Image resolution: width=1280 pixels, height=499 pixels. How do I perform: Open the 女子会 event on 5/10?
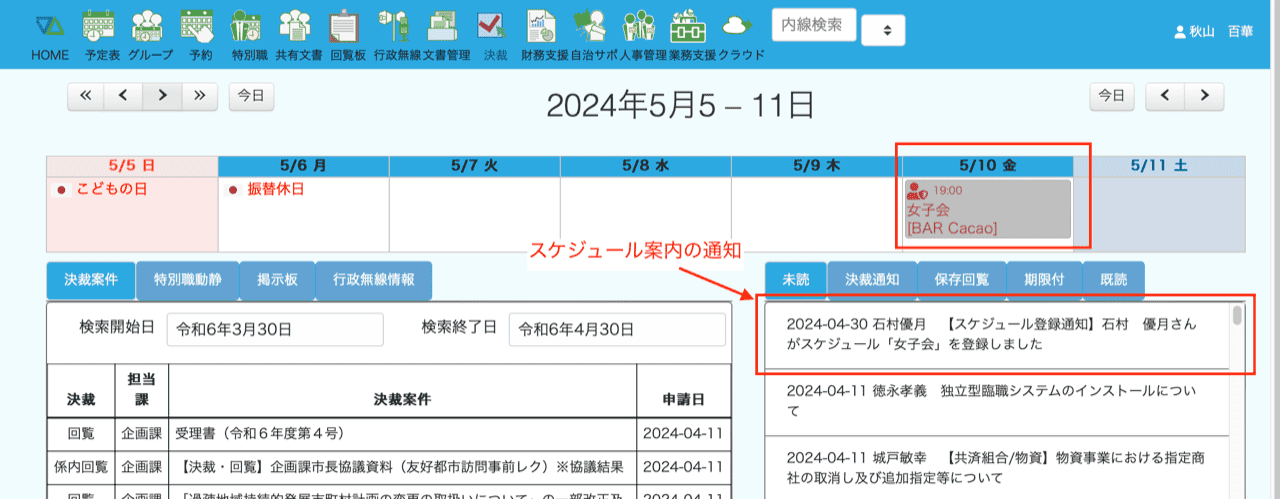click(x=987, y=209)
